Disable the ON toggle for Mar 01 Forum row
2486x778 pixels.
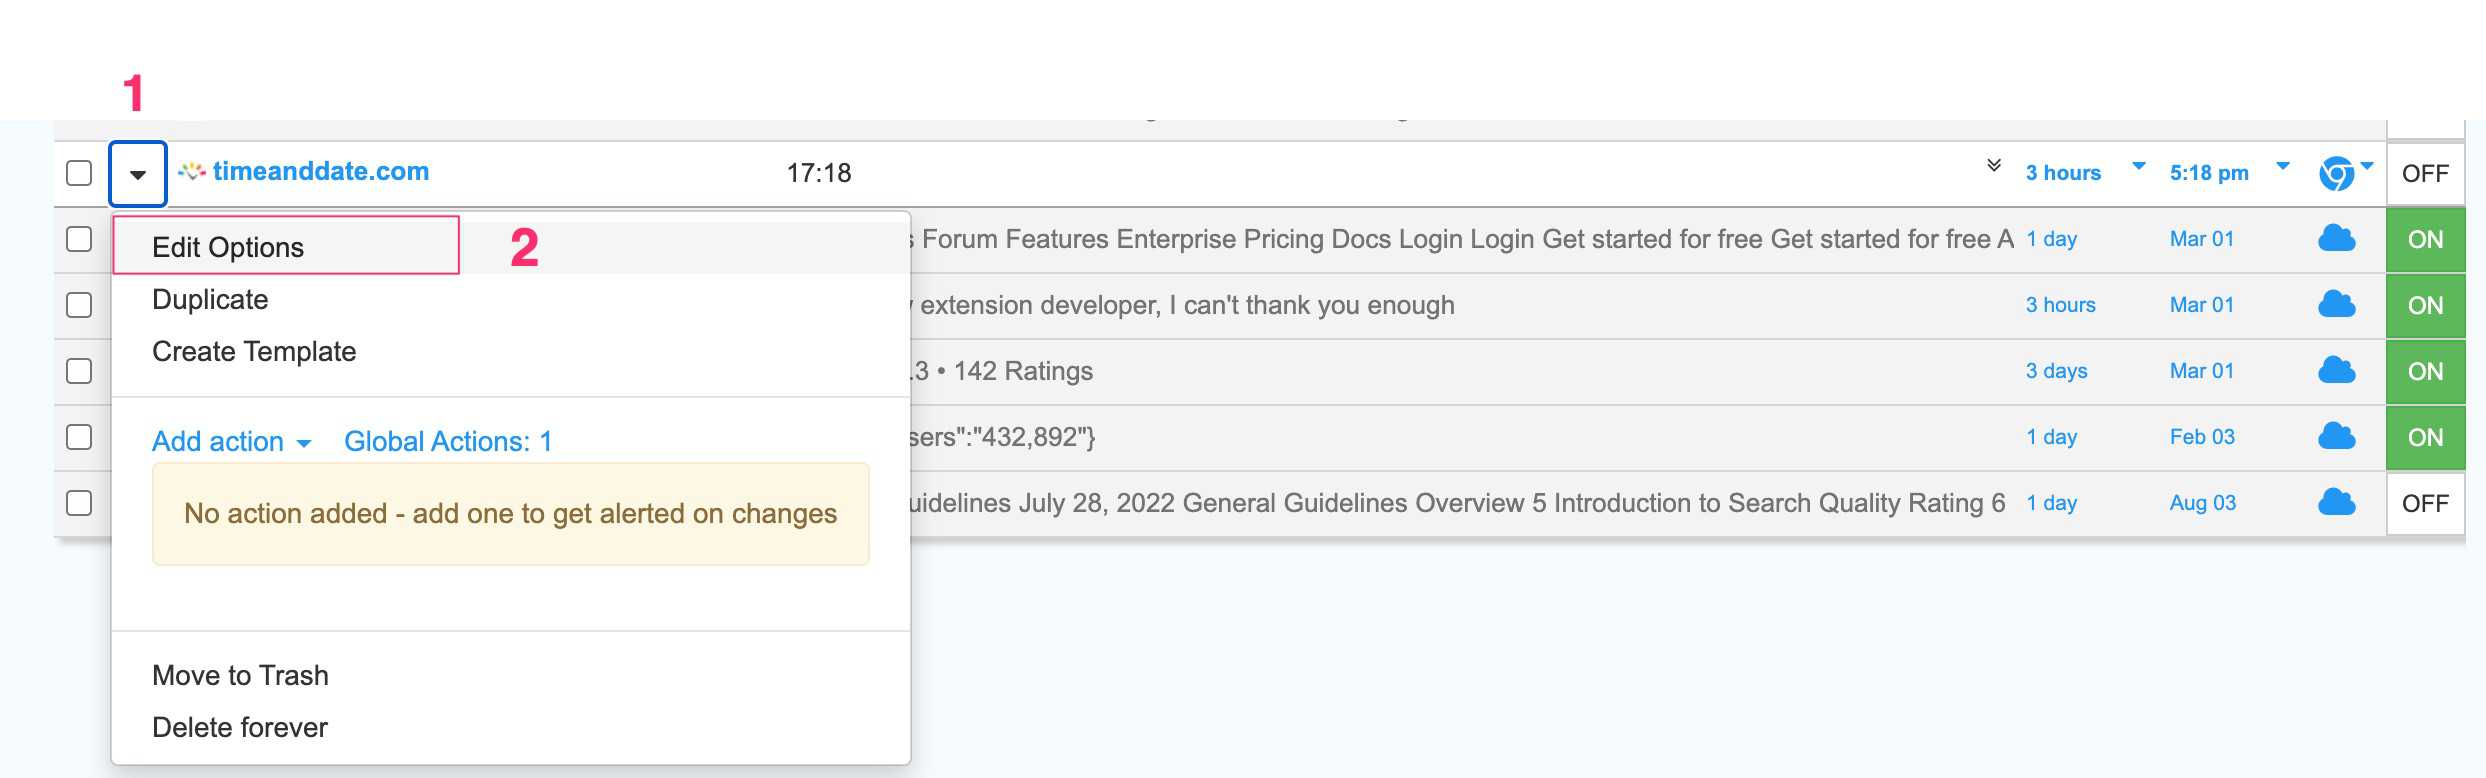click(x=2425, y=240)
